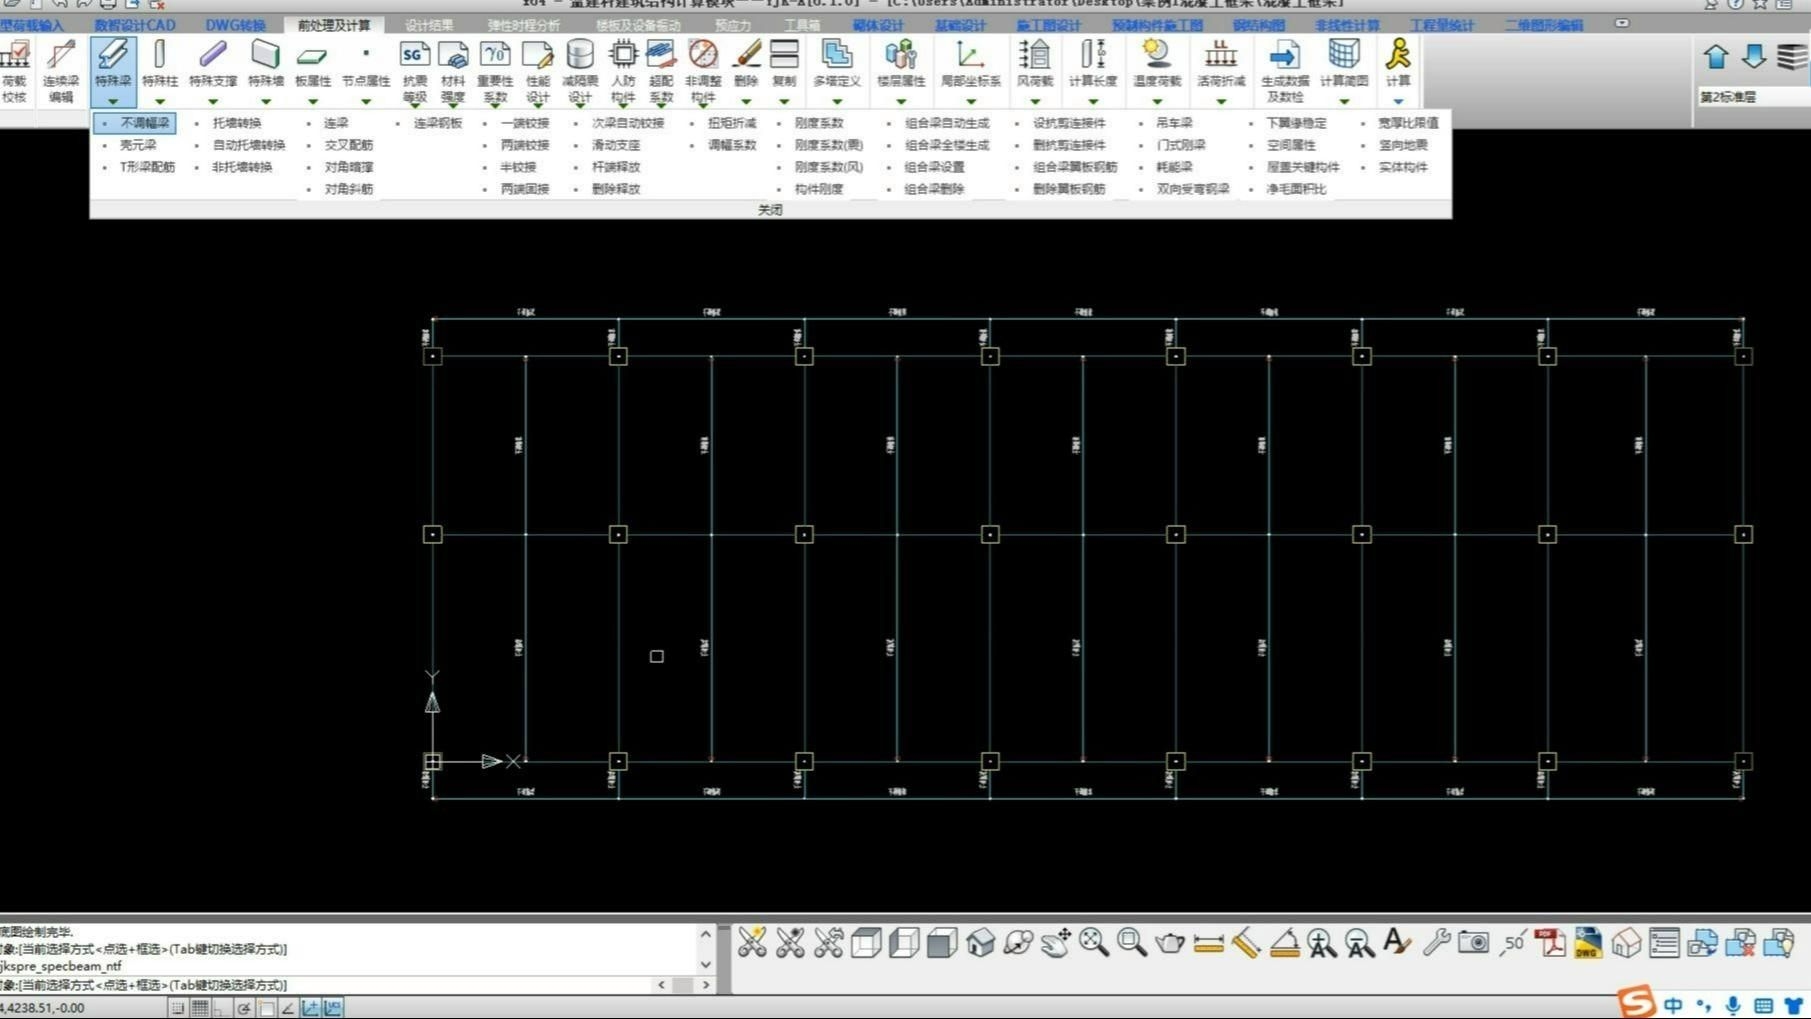
Task: Expand the dropdown arrow under 板属性
Action: coord(312,101)
